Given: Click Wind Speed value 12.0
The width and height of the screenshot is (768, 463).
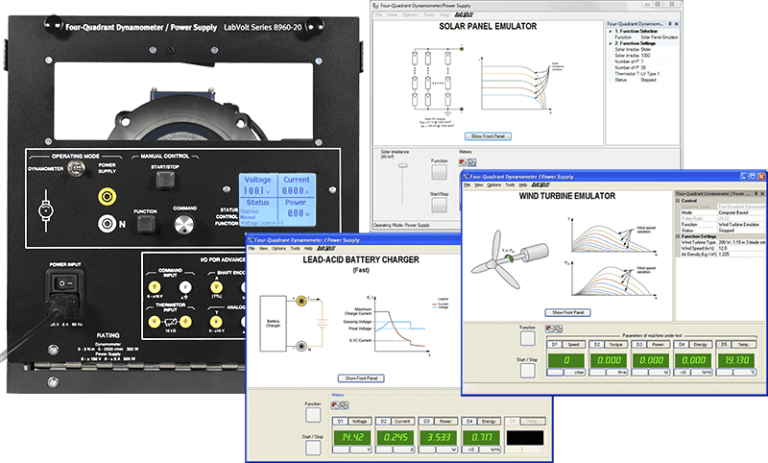Looking at the screenshot, I should [723, 248].
